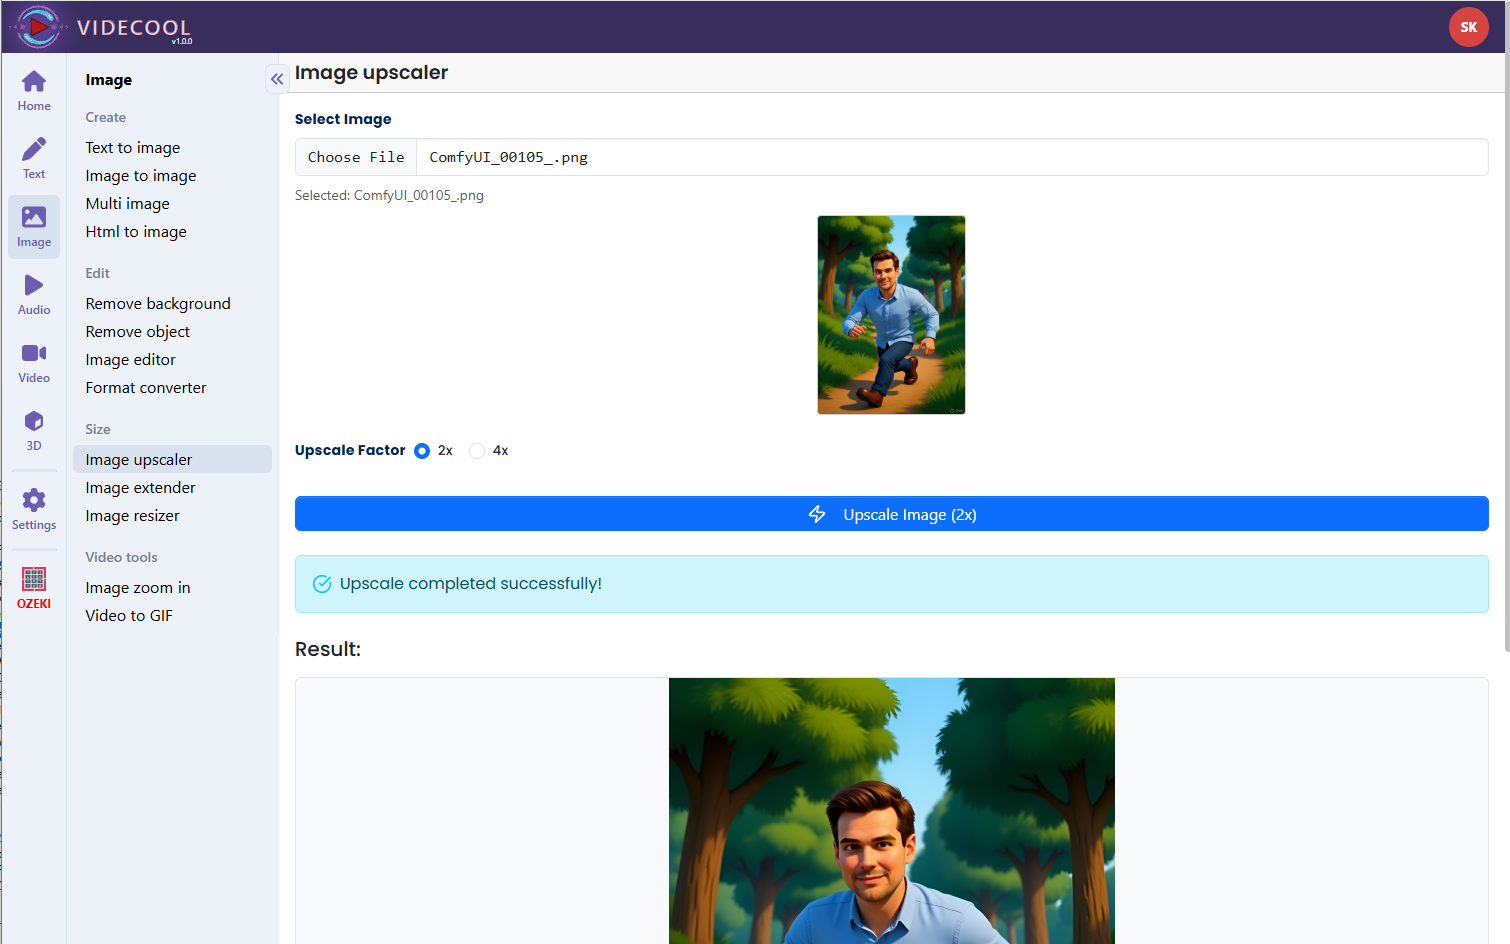This screenshot has width=1510, height=944.
Task: Click the Choose File button
Action: pos(356,157)
